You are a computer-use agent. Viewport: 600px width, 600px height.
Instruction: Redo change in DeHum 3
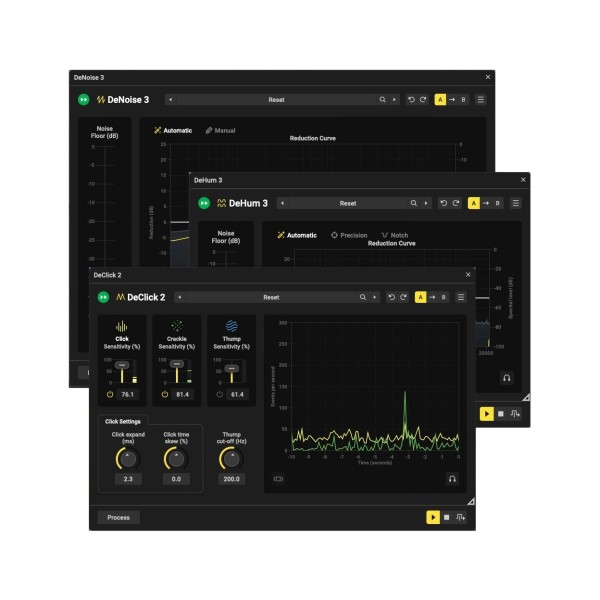point(456,203)
